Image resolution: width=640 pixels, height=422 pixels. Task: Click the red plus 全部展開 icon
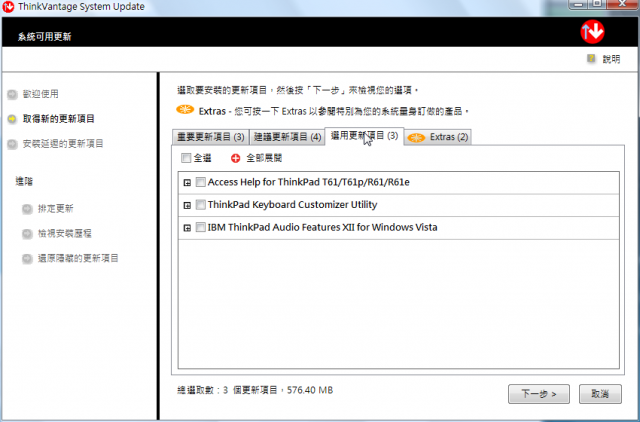(236, 158)
